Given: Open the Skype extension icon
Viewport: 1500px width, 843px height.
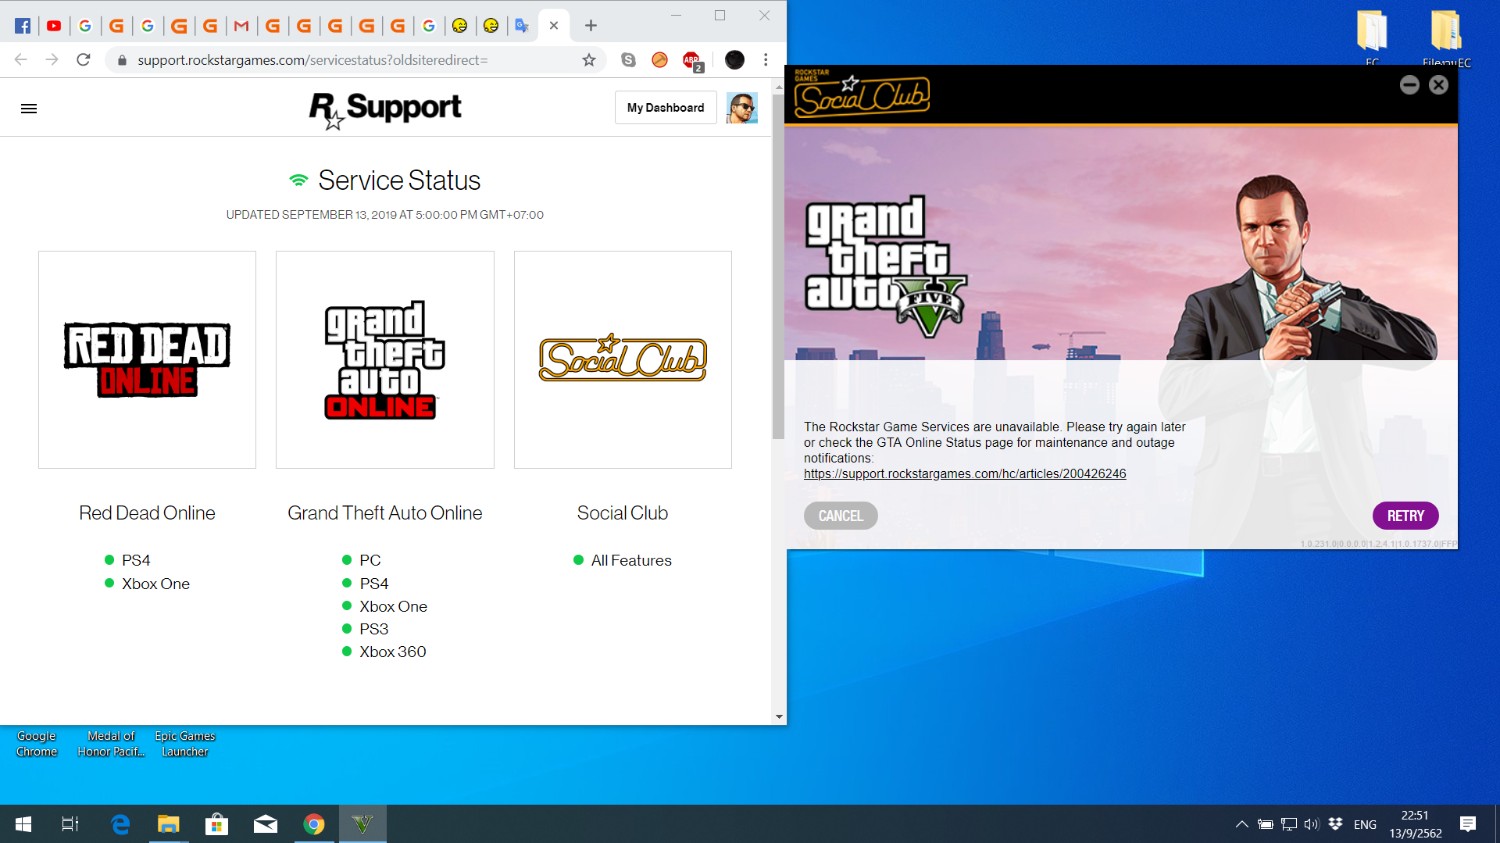Looking at the screenshot, I should click(628, 60).
